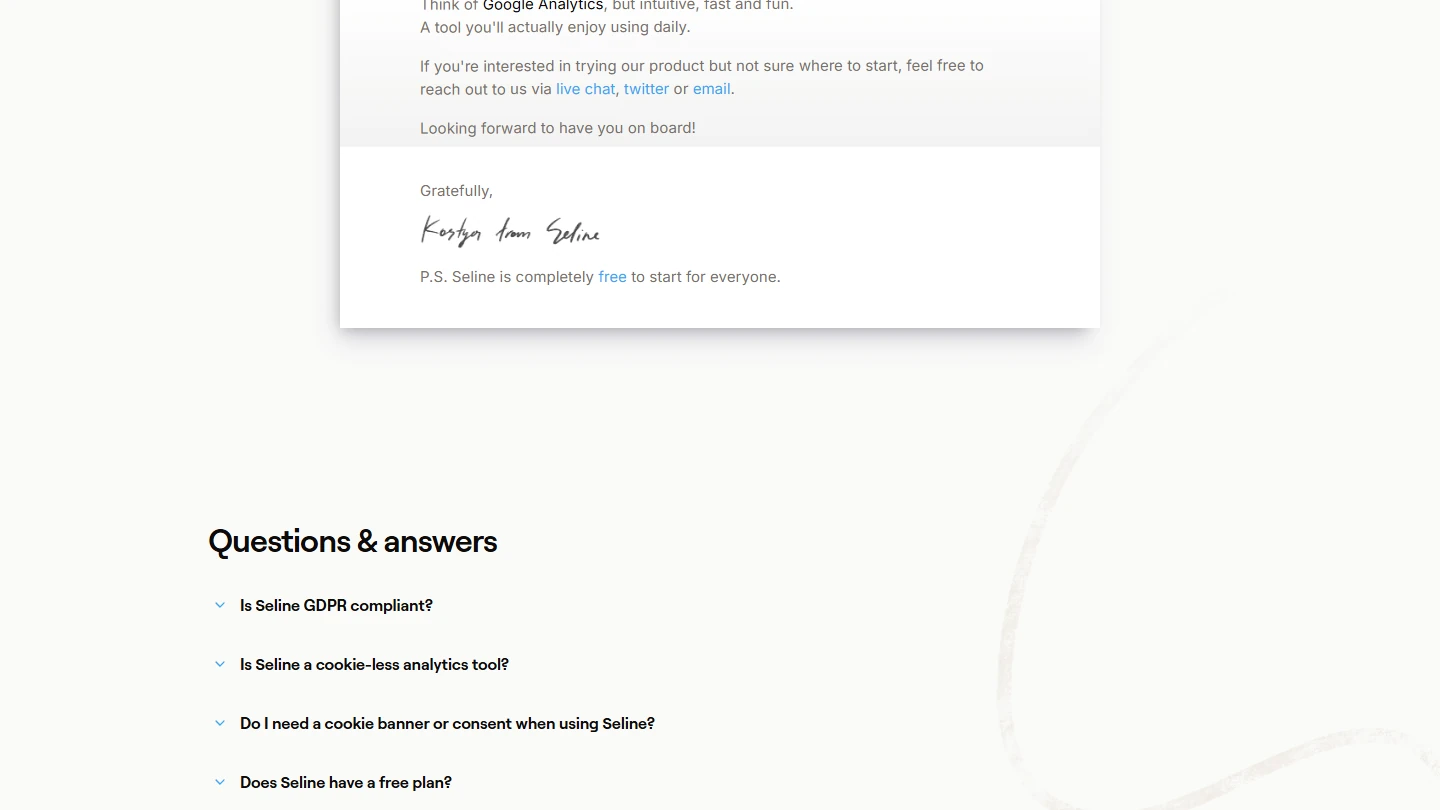Expand the free plan question chevron
Viewport: 1440px width, 810px height.
pos(220,782)
